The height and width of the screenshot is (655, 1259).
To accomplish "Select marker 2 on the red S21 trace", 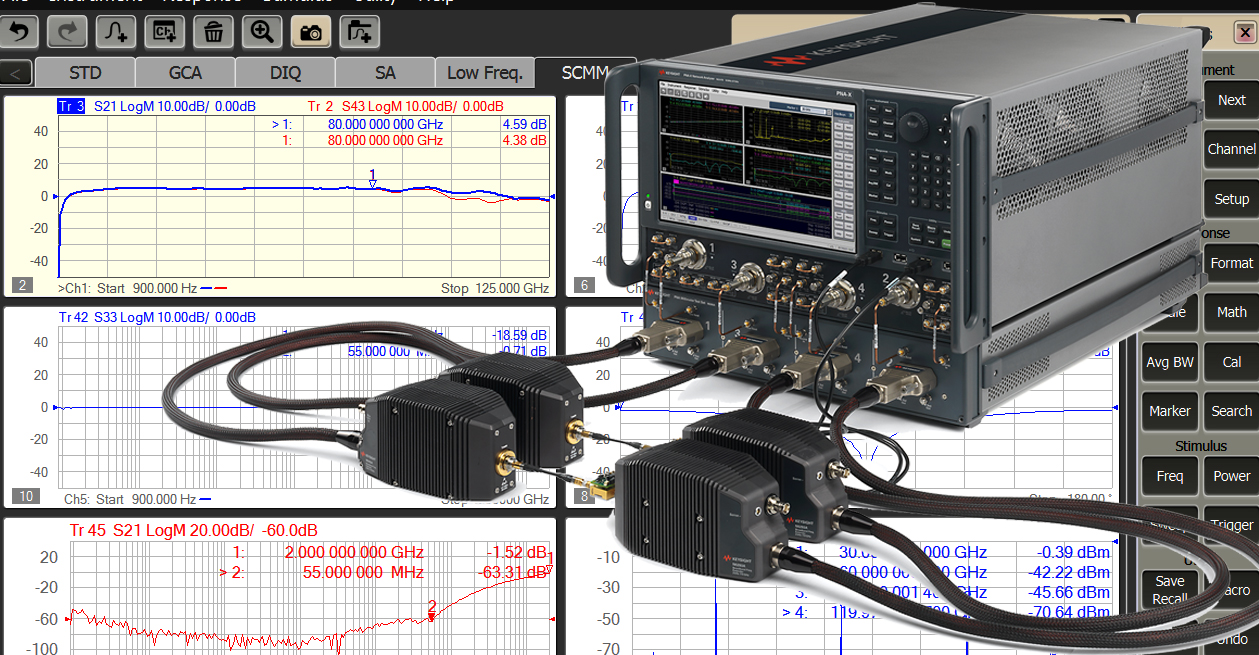I will coord(432,618).
